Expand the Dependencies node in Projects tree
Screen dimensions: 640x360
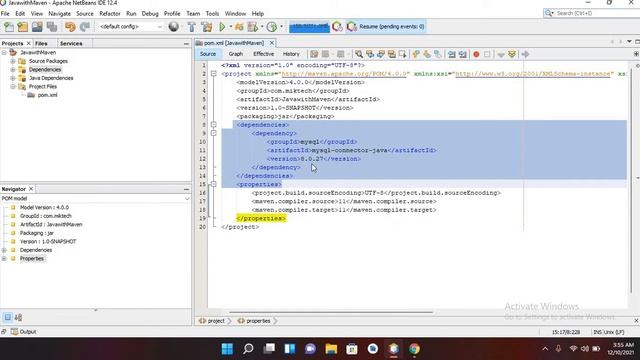(x=13, y=70)
